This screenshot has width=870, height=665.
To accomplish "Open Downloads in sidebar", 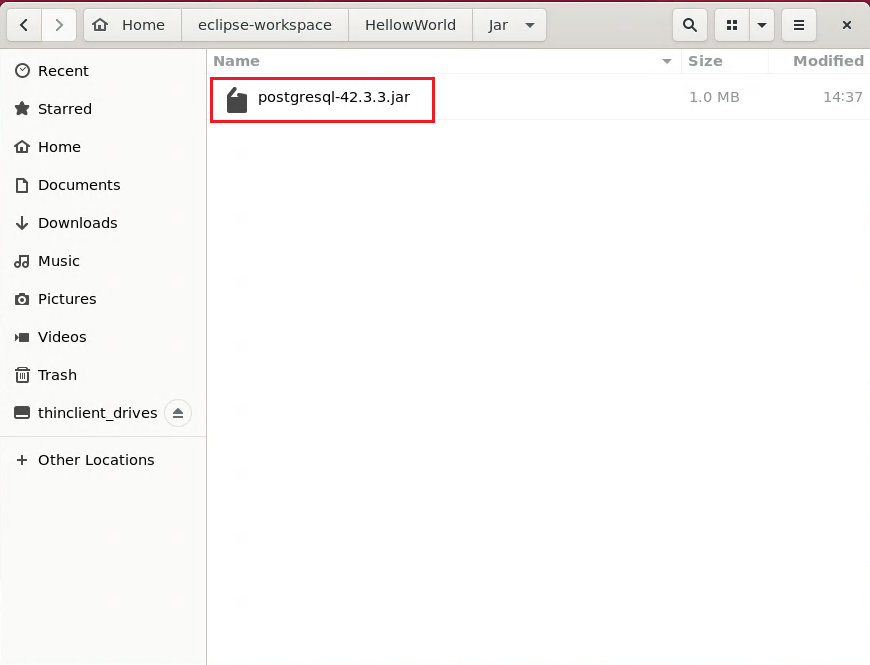I will coord(103,223).
